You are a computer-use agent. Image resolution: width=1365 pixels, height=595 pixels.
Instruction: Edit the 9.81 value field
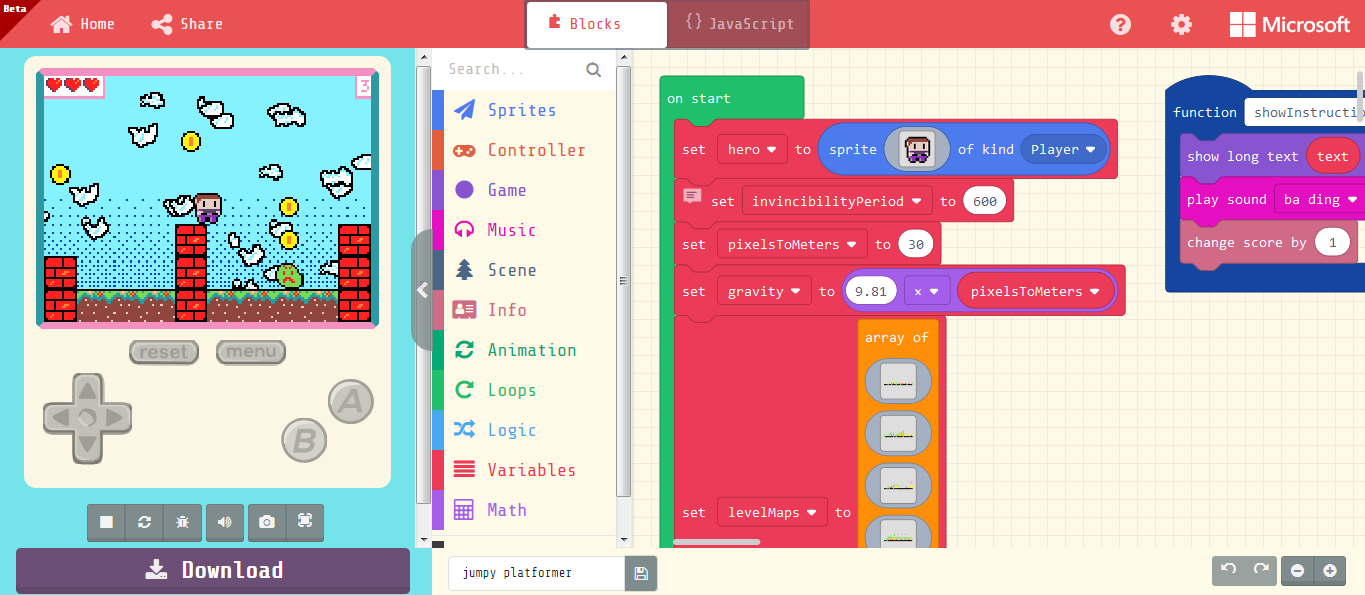870,292
